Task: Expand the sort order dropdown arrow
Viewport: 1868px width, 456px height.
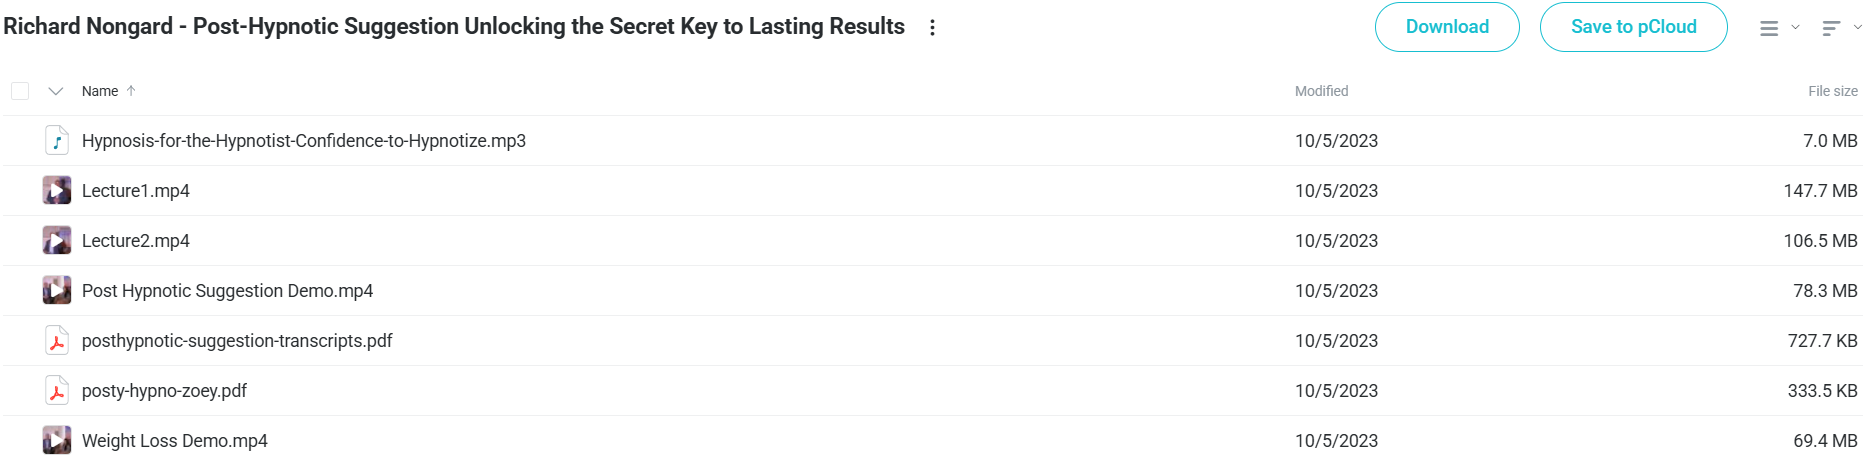Action: click(x=1857, y=28)
